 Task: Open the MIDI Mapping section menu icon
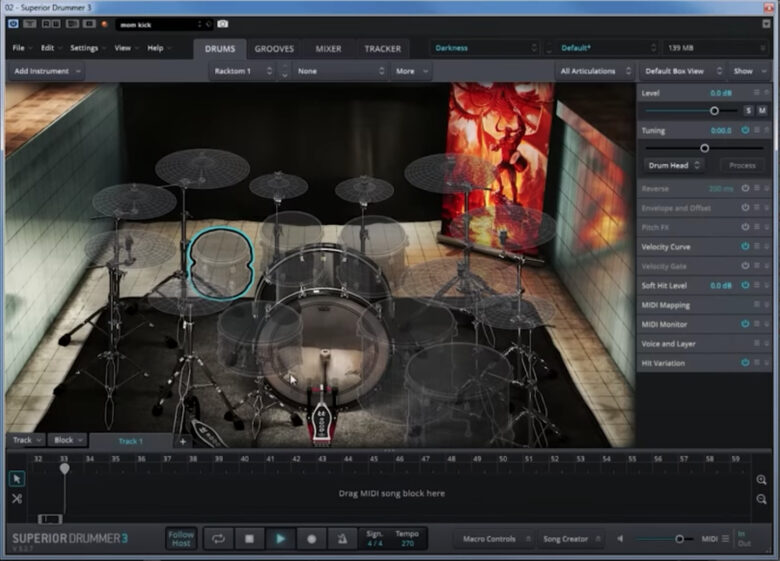tap(756, 304)
